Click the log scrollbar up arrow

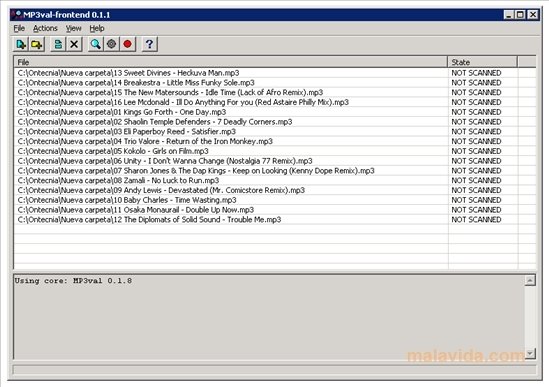530,281
